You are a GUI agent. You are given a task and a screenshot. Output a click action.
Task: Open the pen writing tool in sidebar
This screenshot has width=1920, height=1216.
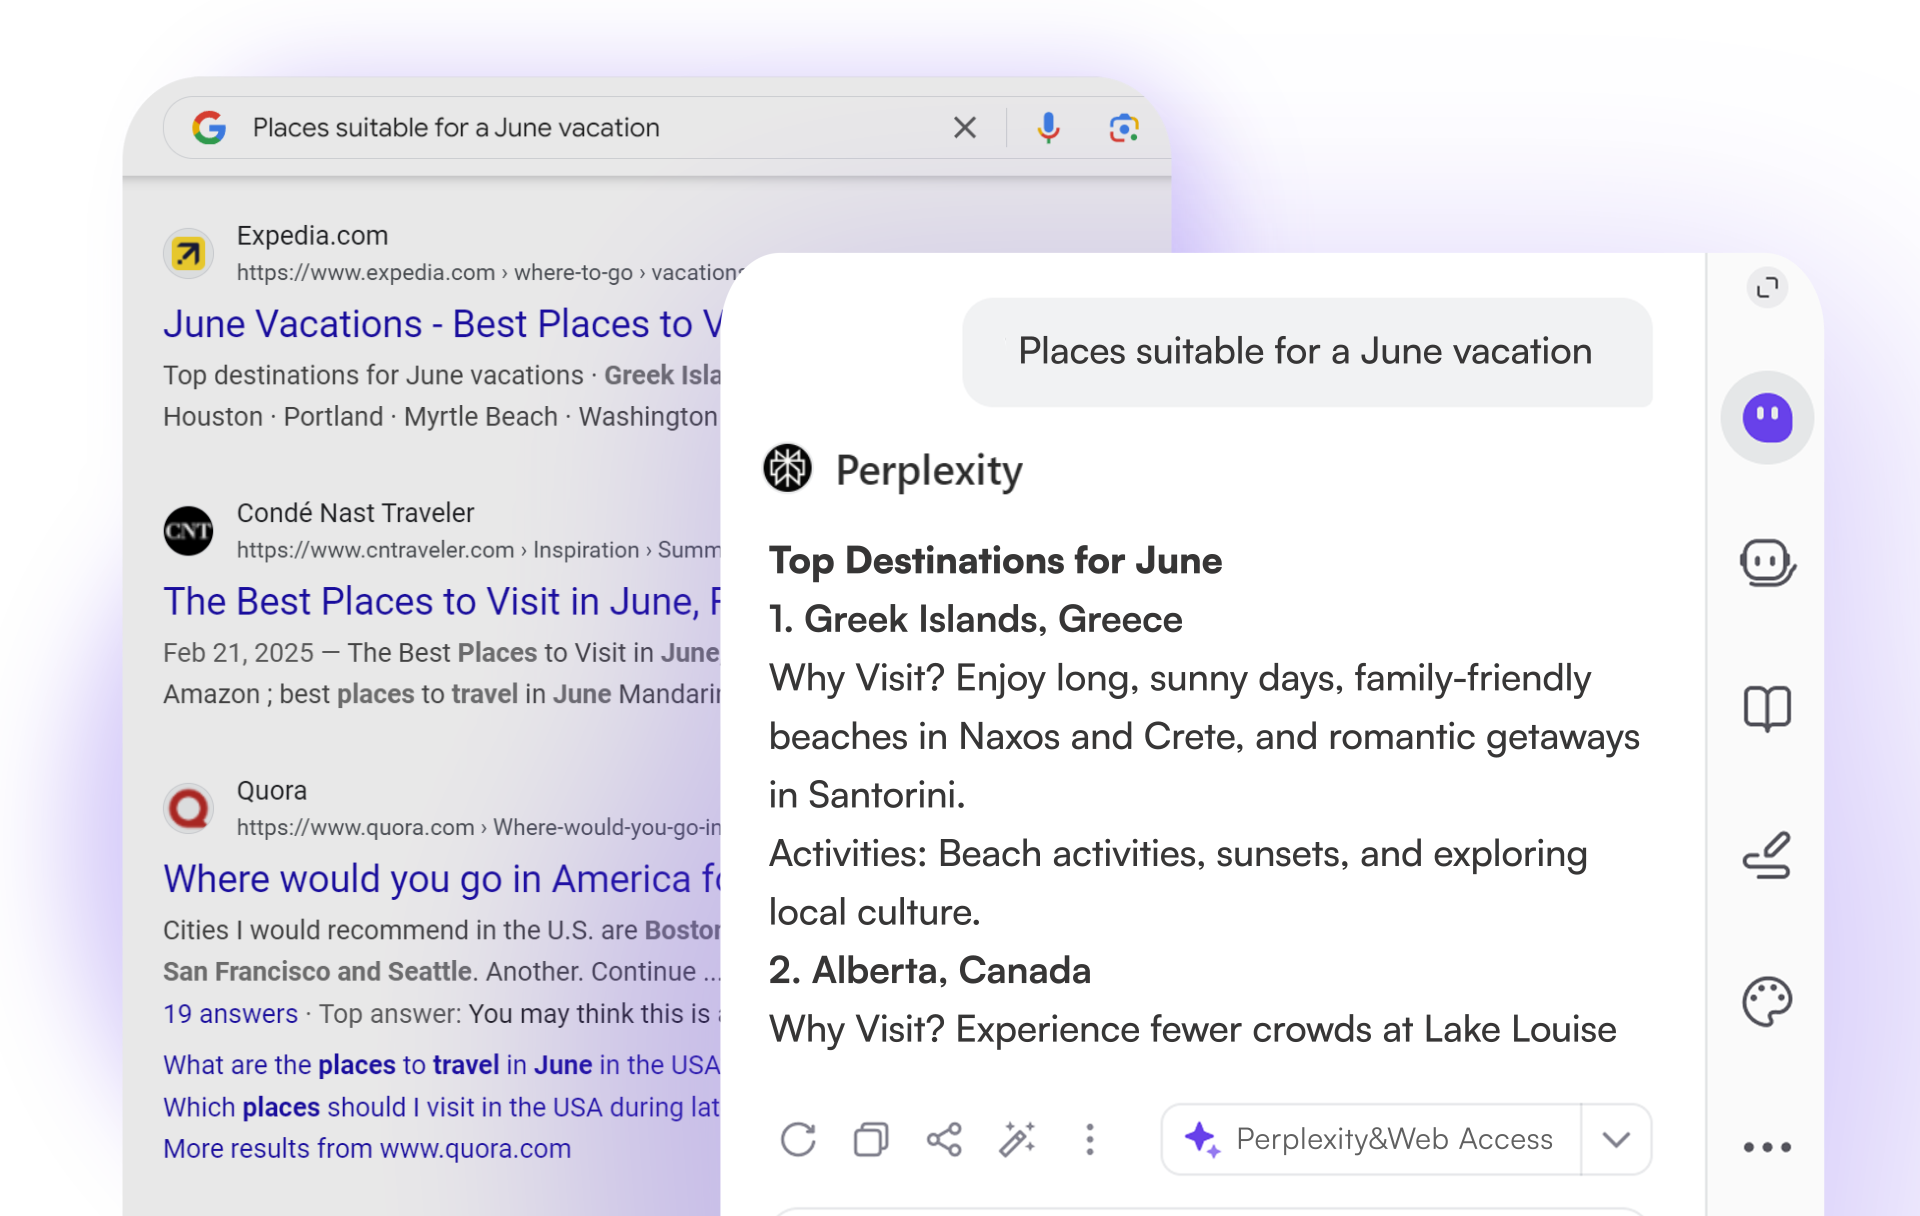[x=1767, y=856]
